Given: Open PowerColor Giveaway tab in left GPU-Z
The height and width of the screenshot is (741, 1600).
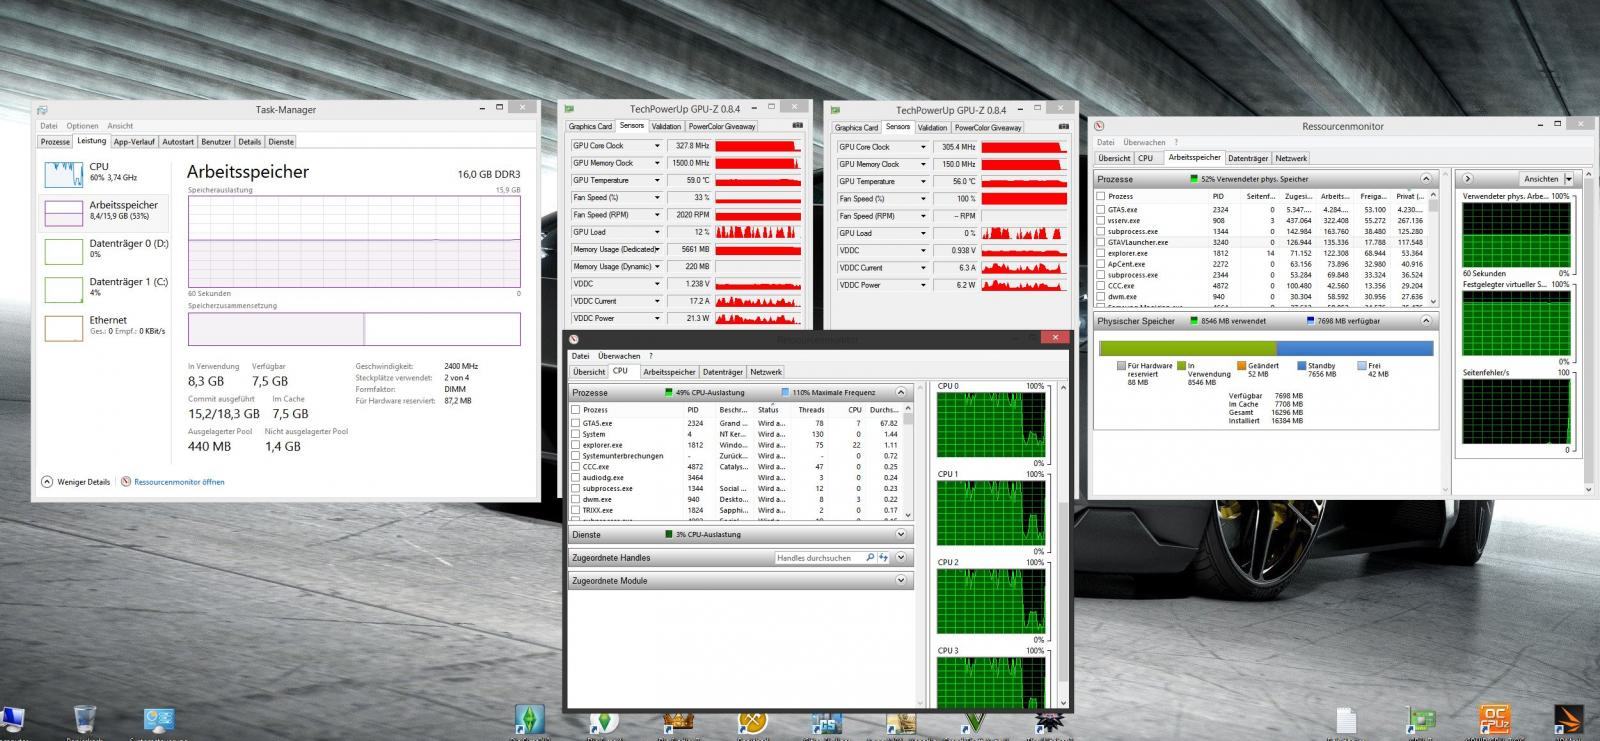Looking at the screenshot, I should (x=722, y=126).
